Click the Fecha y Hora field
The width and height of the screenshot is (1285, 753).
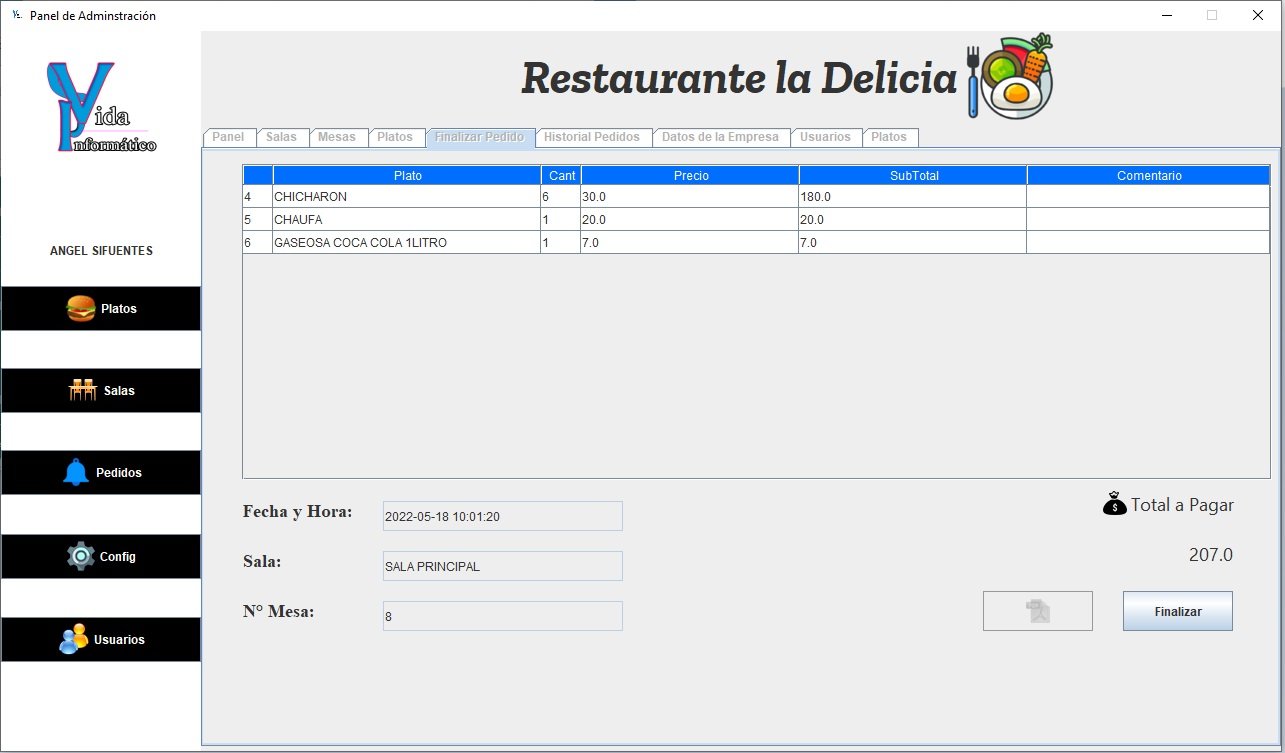tap(503, 516)
